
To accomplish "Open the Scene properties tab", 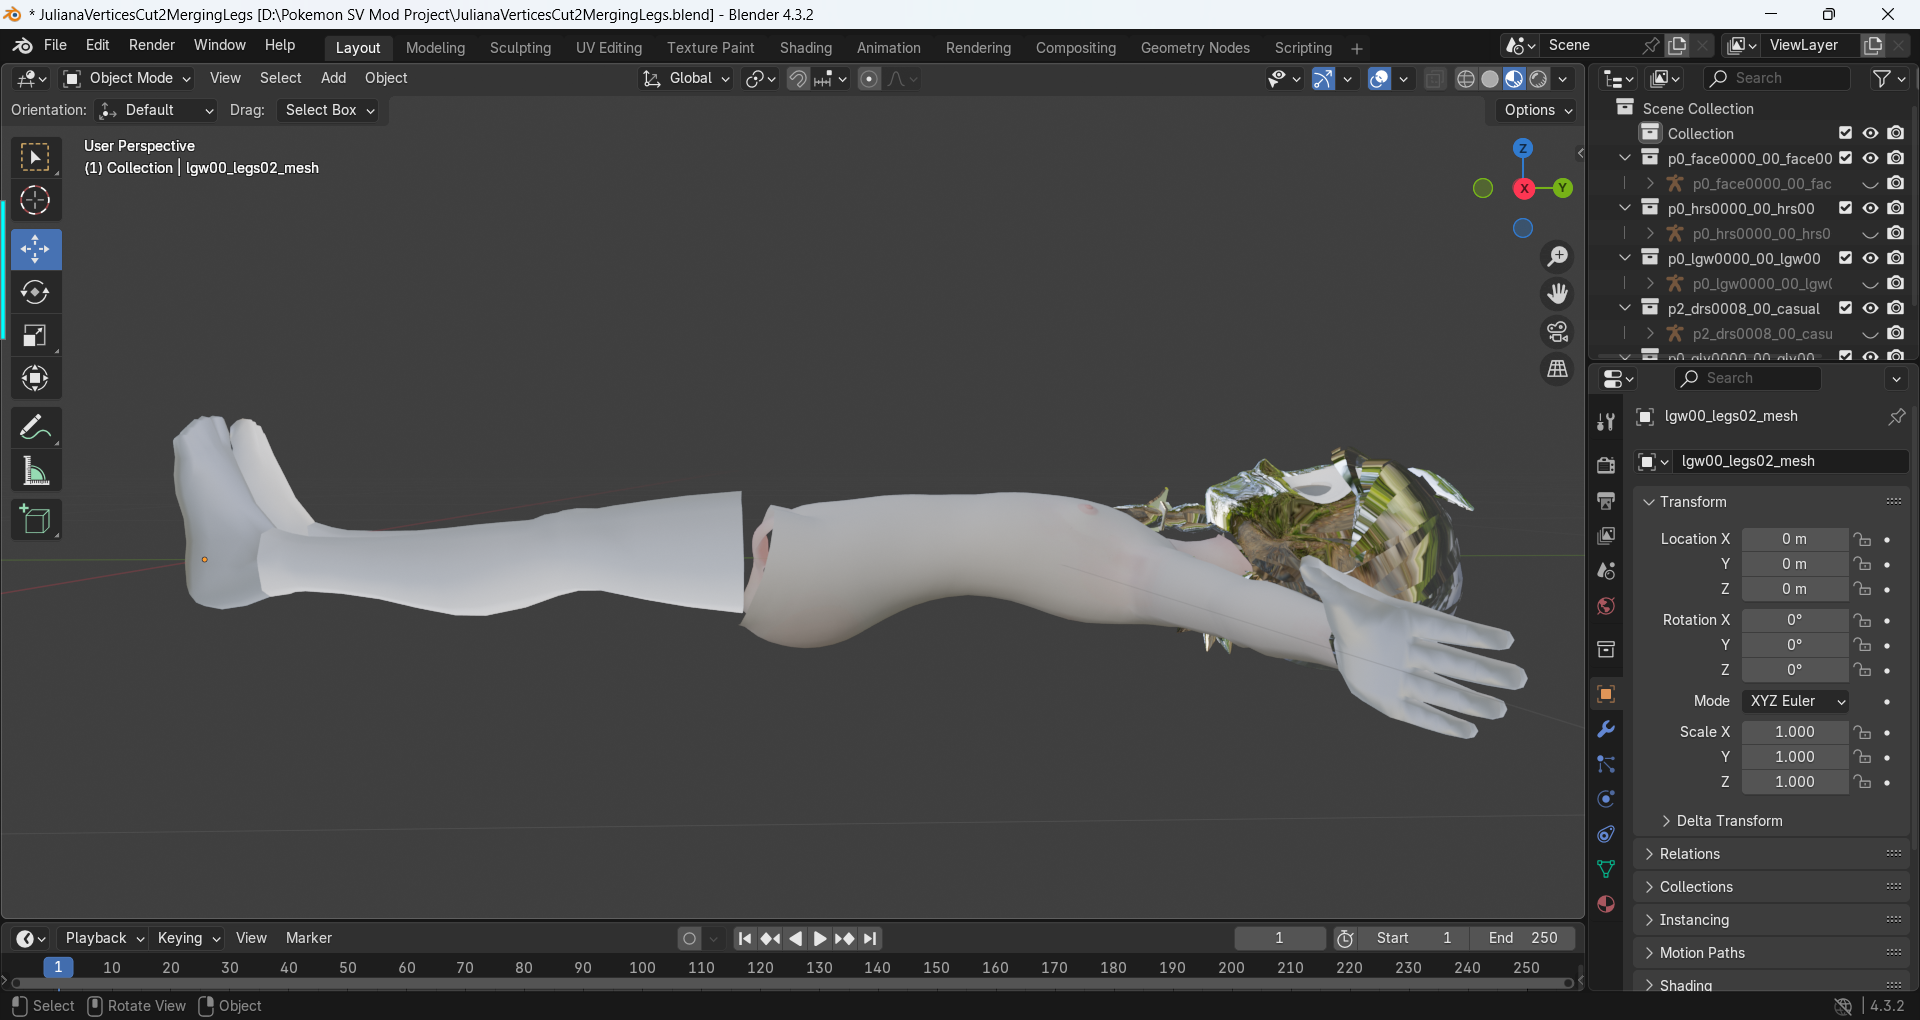I will tap(1606, 571).
